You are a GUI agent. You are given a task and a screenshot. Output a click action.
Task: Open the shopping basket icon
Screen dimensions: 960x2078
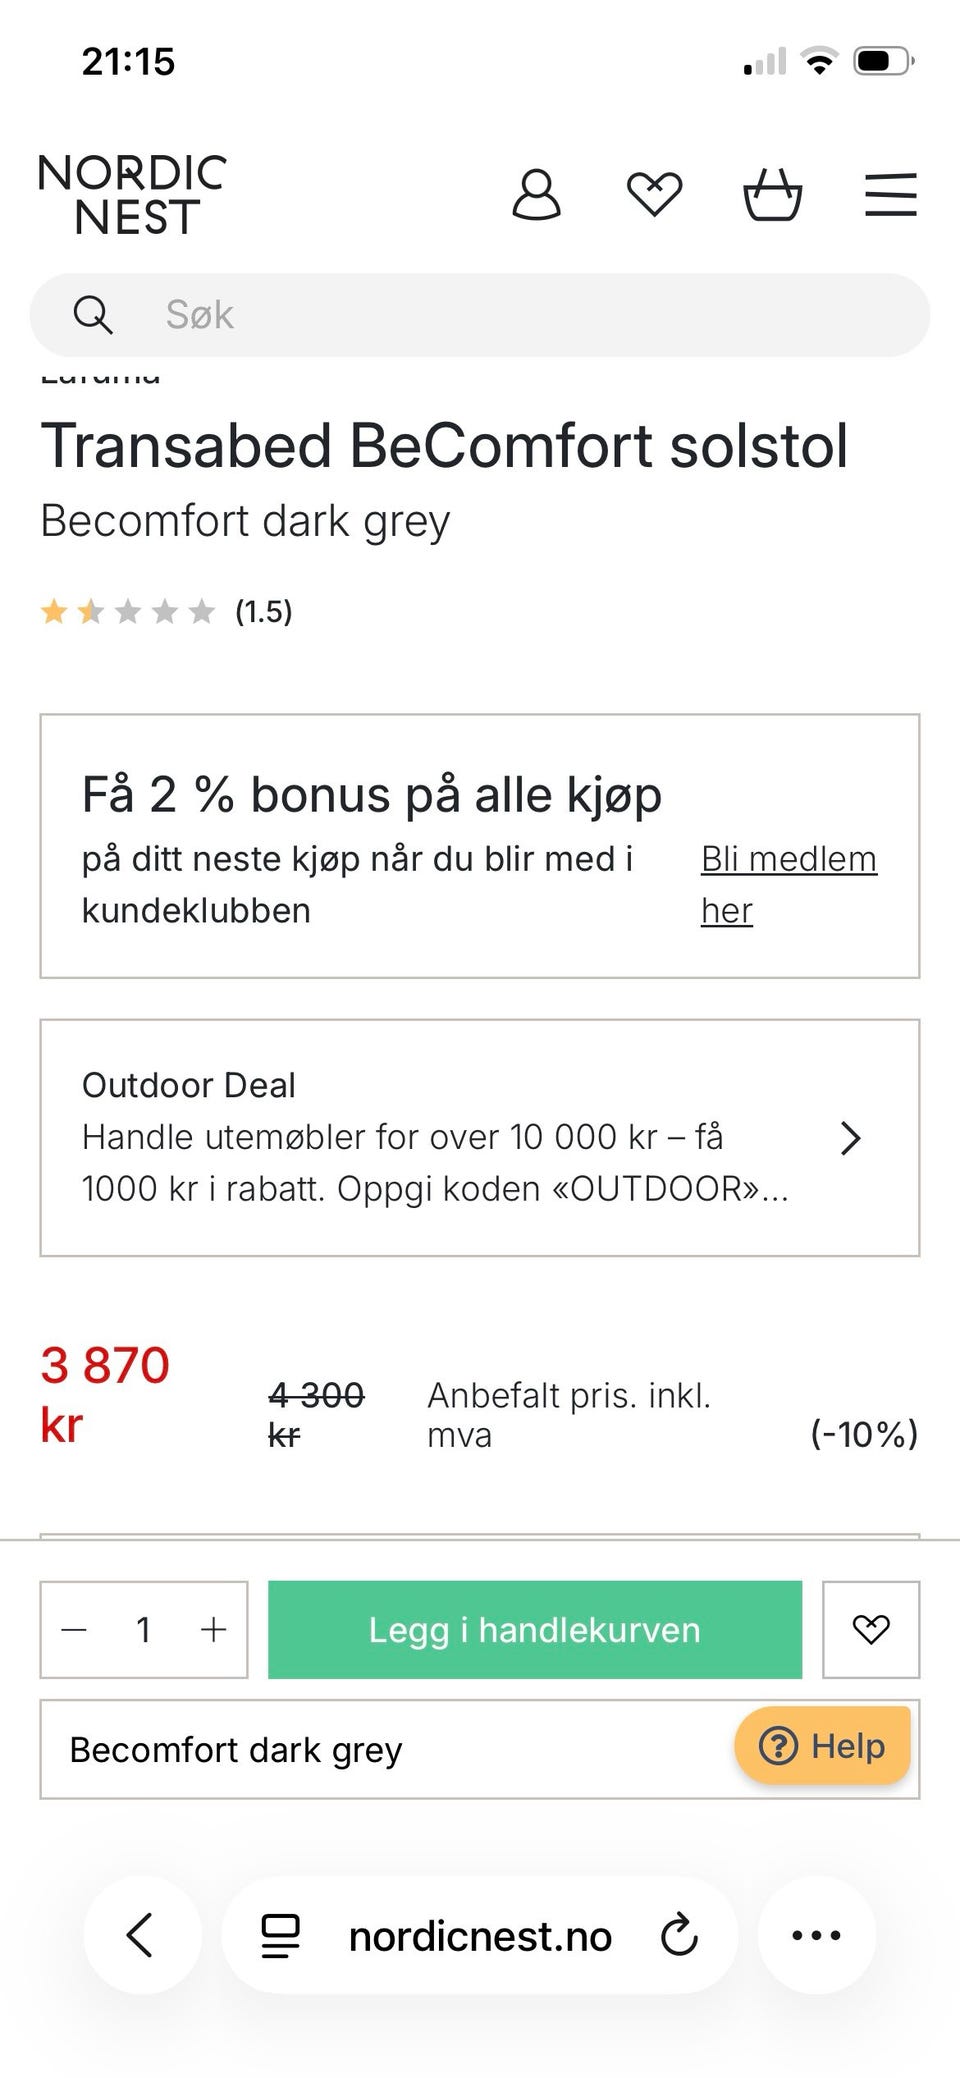click(x=772, y=194)
